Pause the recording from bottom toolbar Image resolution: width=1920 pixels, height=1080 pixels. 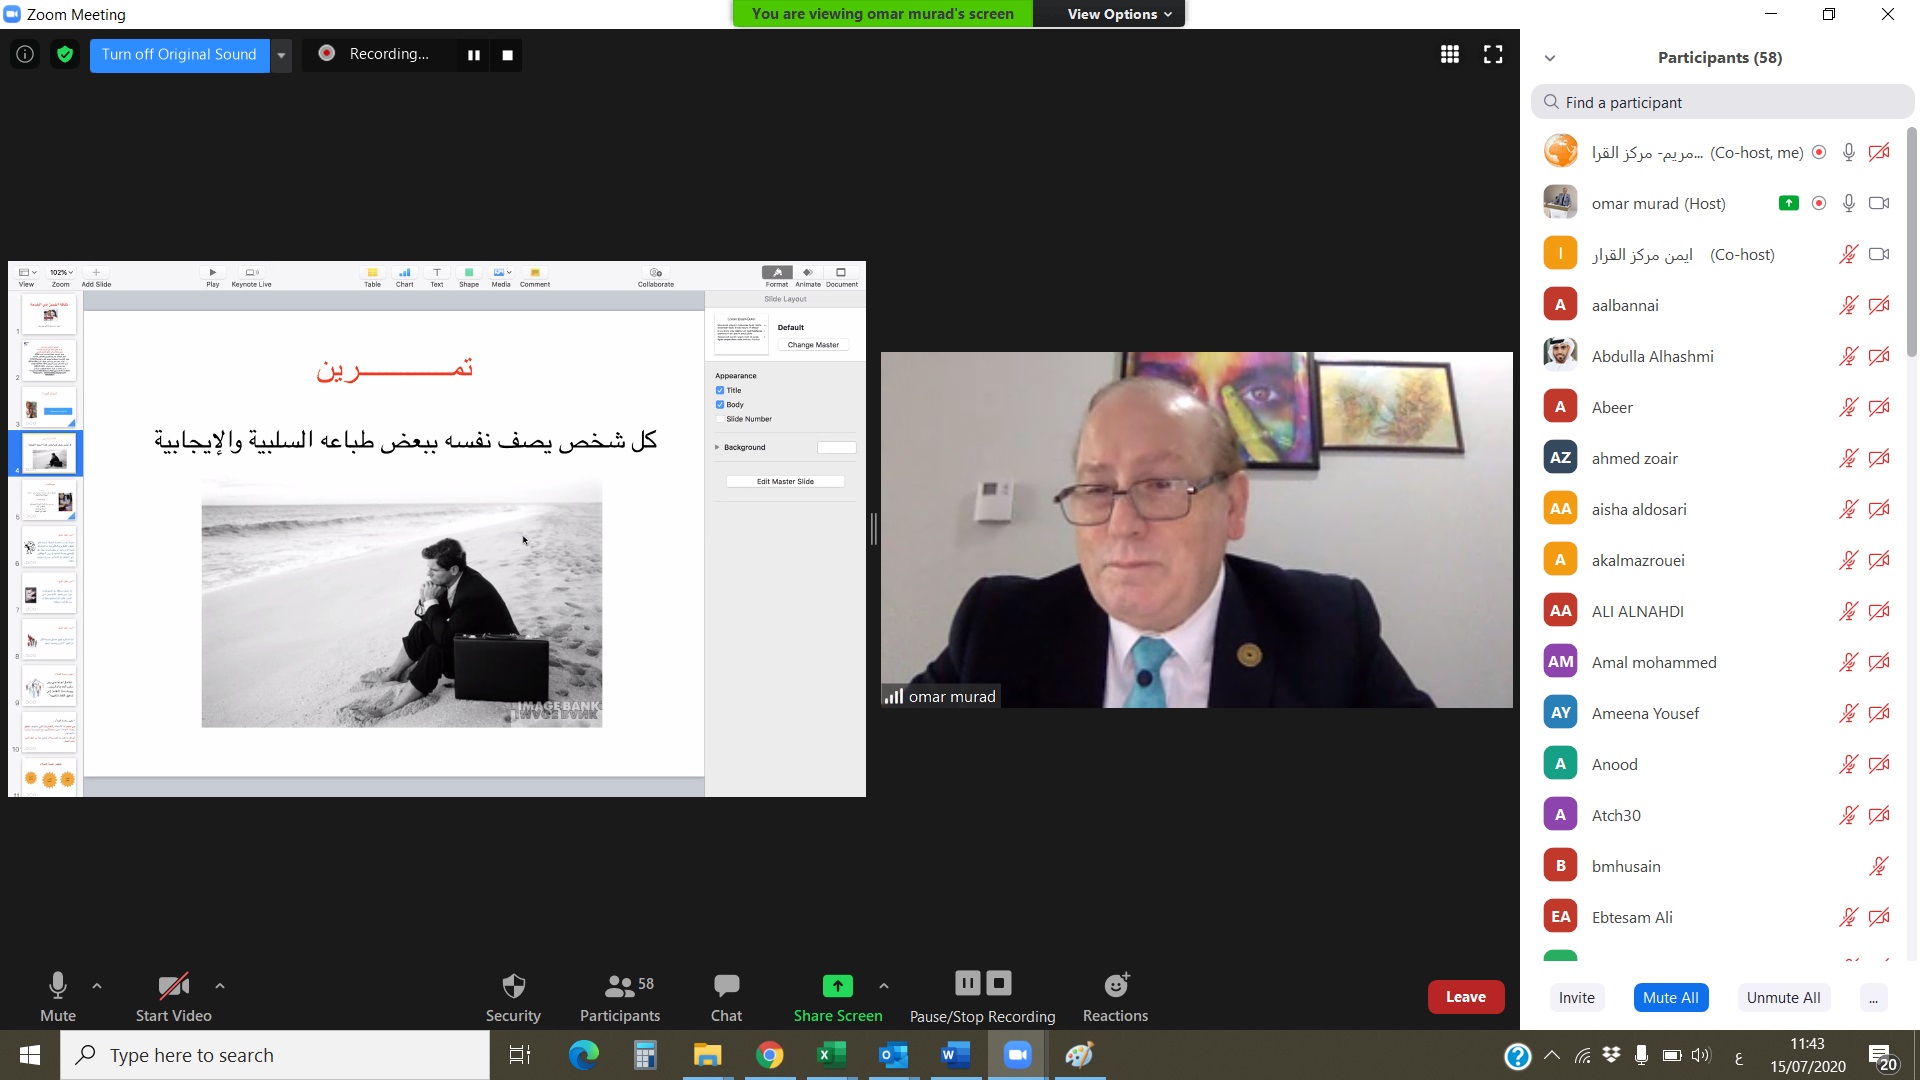click(967, 983)
